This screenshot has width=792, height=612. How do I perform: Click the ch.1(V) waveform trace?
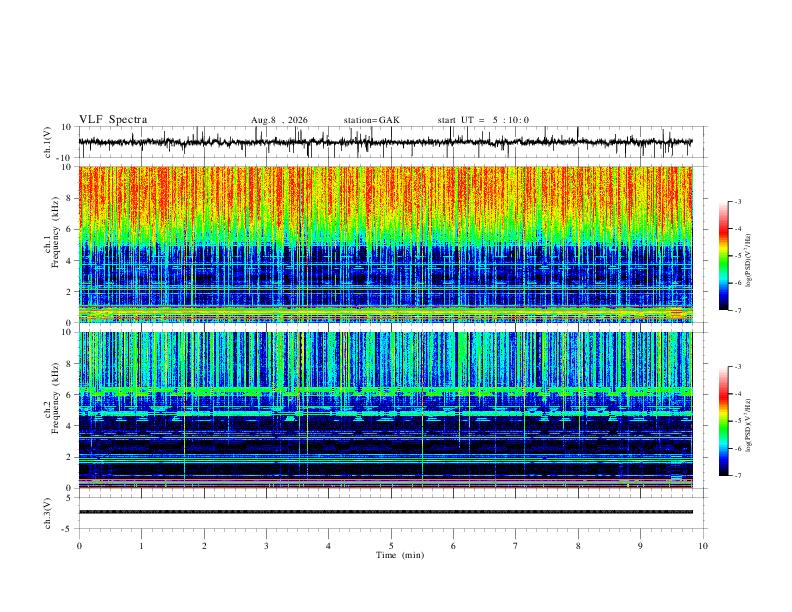tap(386, 142)
